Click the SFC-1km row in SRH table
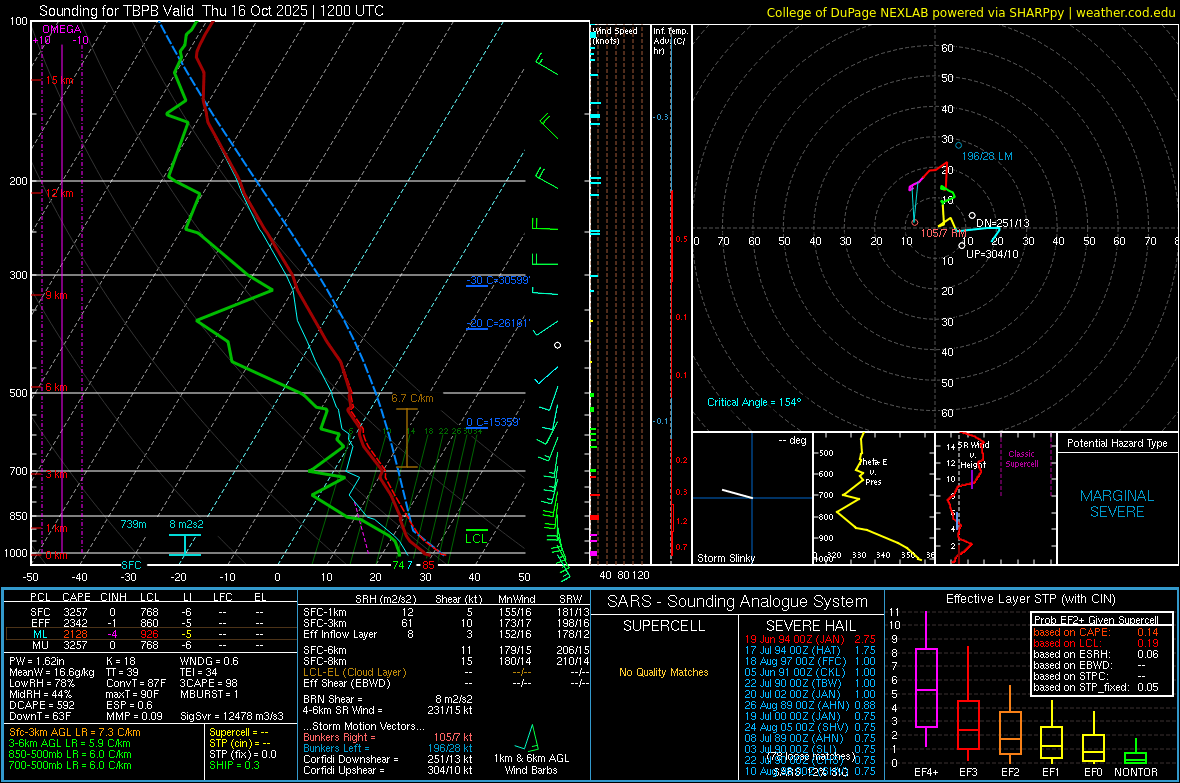Screen dimensions: 1180x783 (x=446, y=612)
